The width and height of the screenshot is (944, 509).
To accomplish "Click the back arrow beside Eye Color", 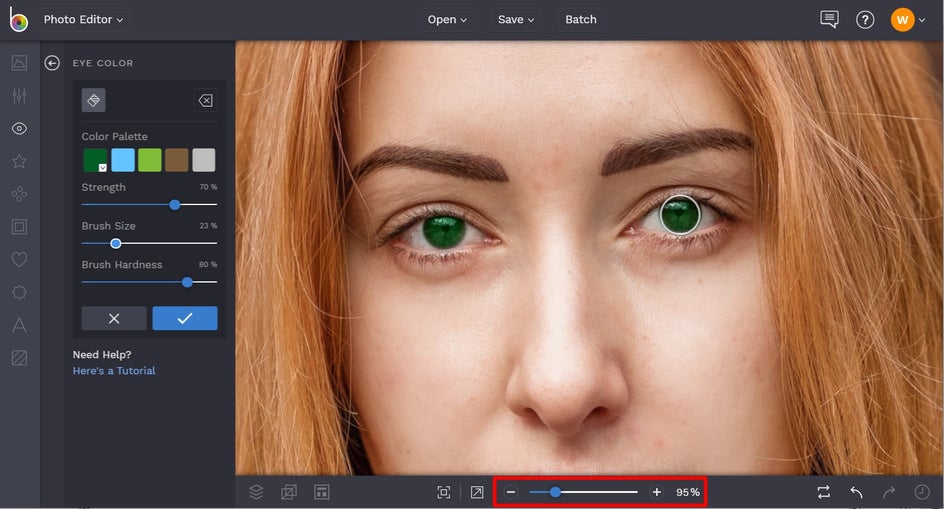I will pyautogui.click(x=52, y=63).
